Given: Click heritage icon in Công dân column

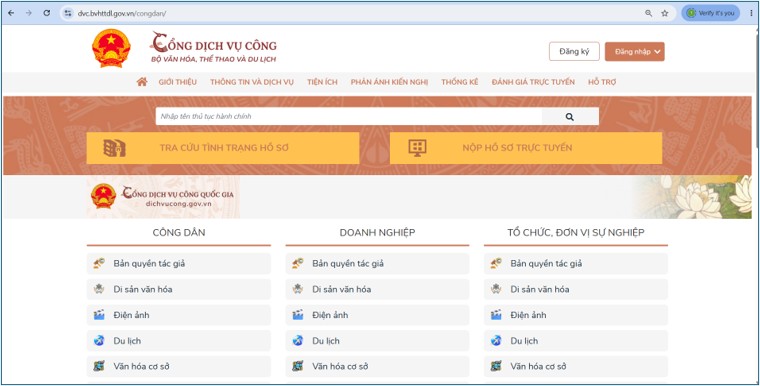Looking at the screenshot, I should pyautogui.click(x=99, y=290).
